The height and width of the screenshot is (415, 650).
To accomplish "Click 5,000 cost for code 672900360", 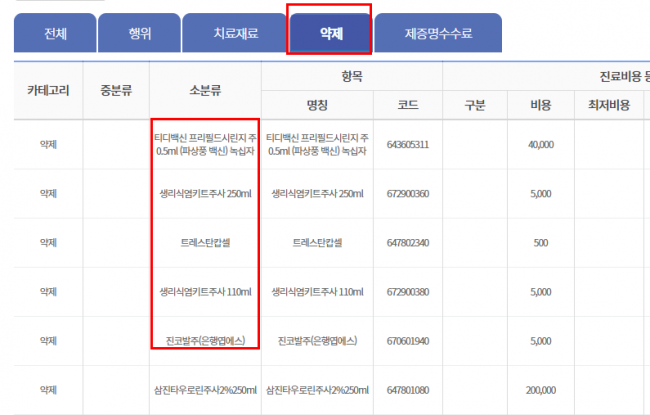I will tap(541, 194).
